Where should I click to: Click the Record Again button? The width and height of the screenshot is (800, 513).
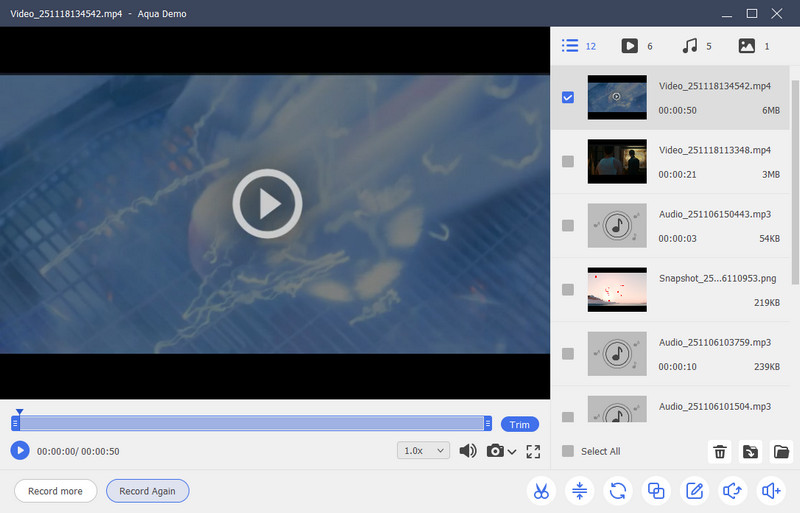tap(147, 491)
